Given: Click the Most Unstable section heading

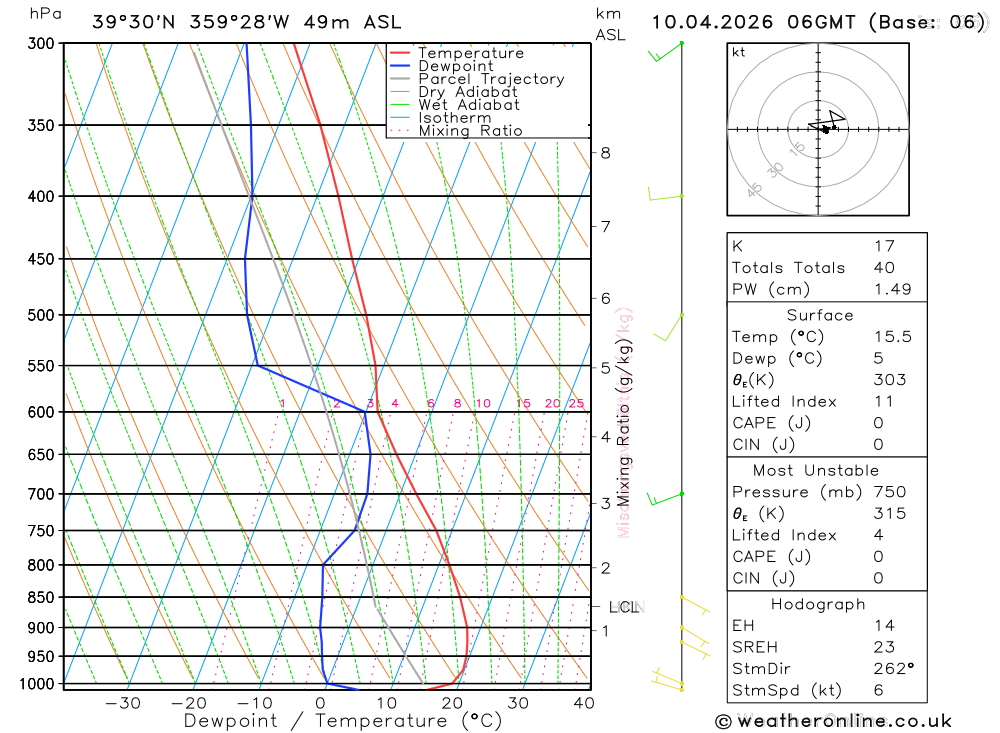Looking at the screenshot, I should pos(816,471).
